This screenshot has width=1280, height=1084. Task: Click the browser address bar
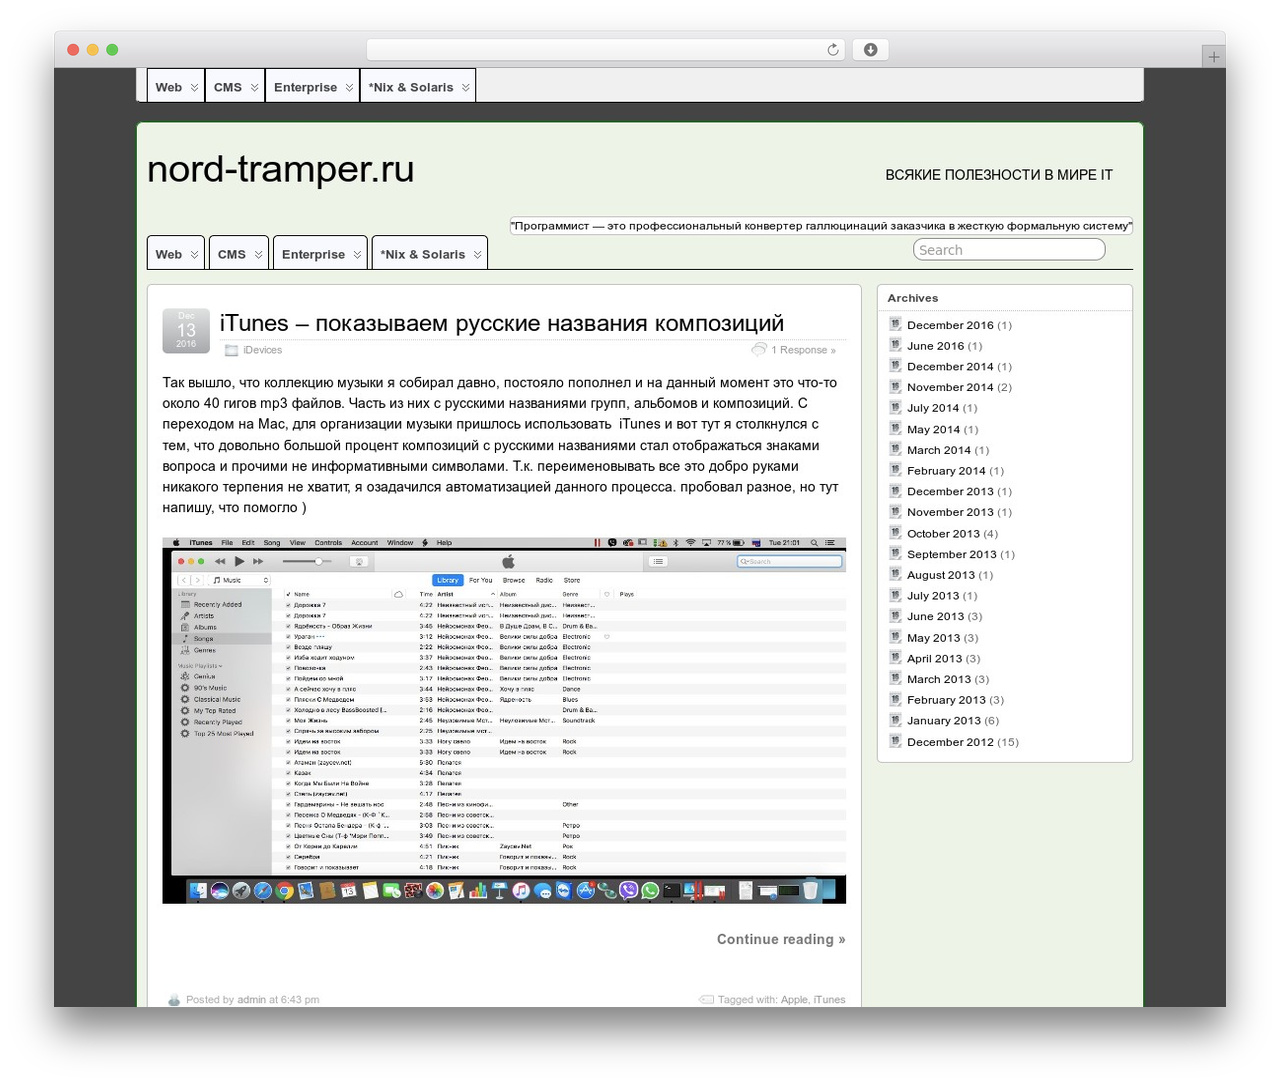click(606, 50)
